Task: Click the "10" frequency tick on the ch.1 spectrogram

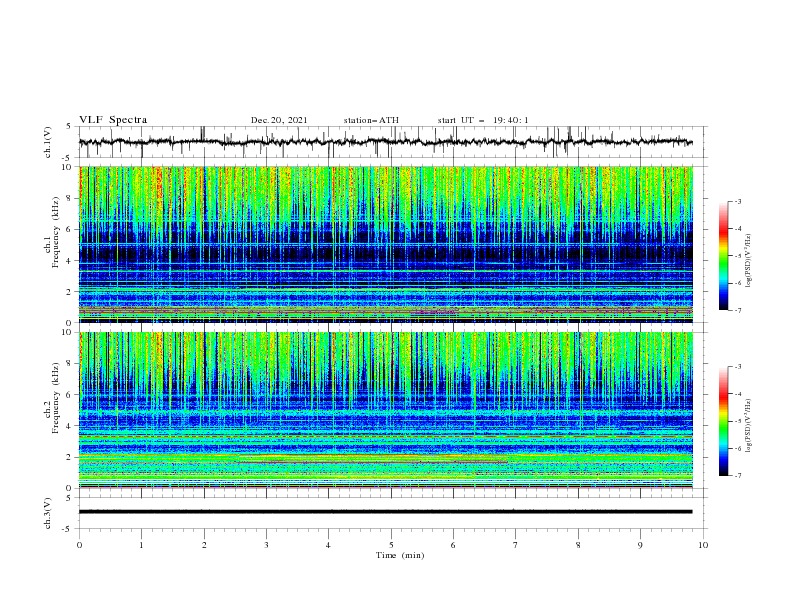Action: (68, 167)
